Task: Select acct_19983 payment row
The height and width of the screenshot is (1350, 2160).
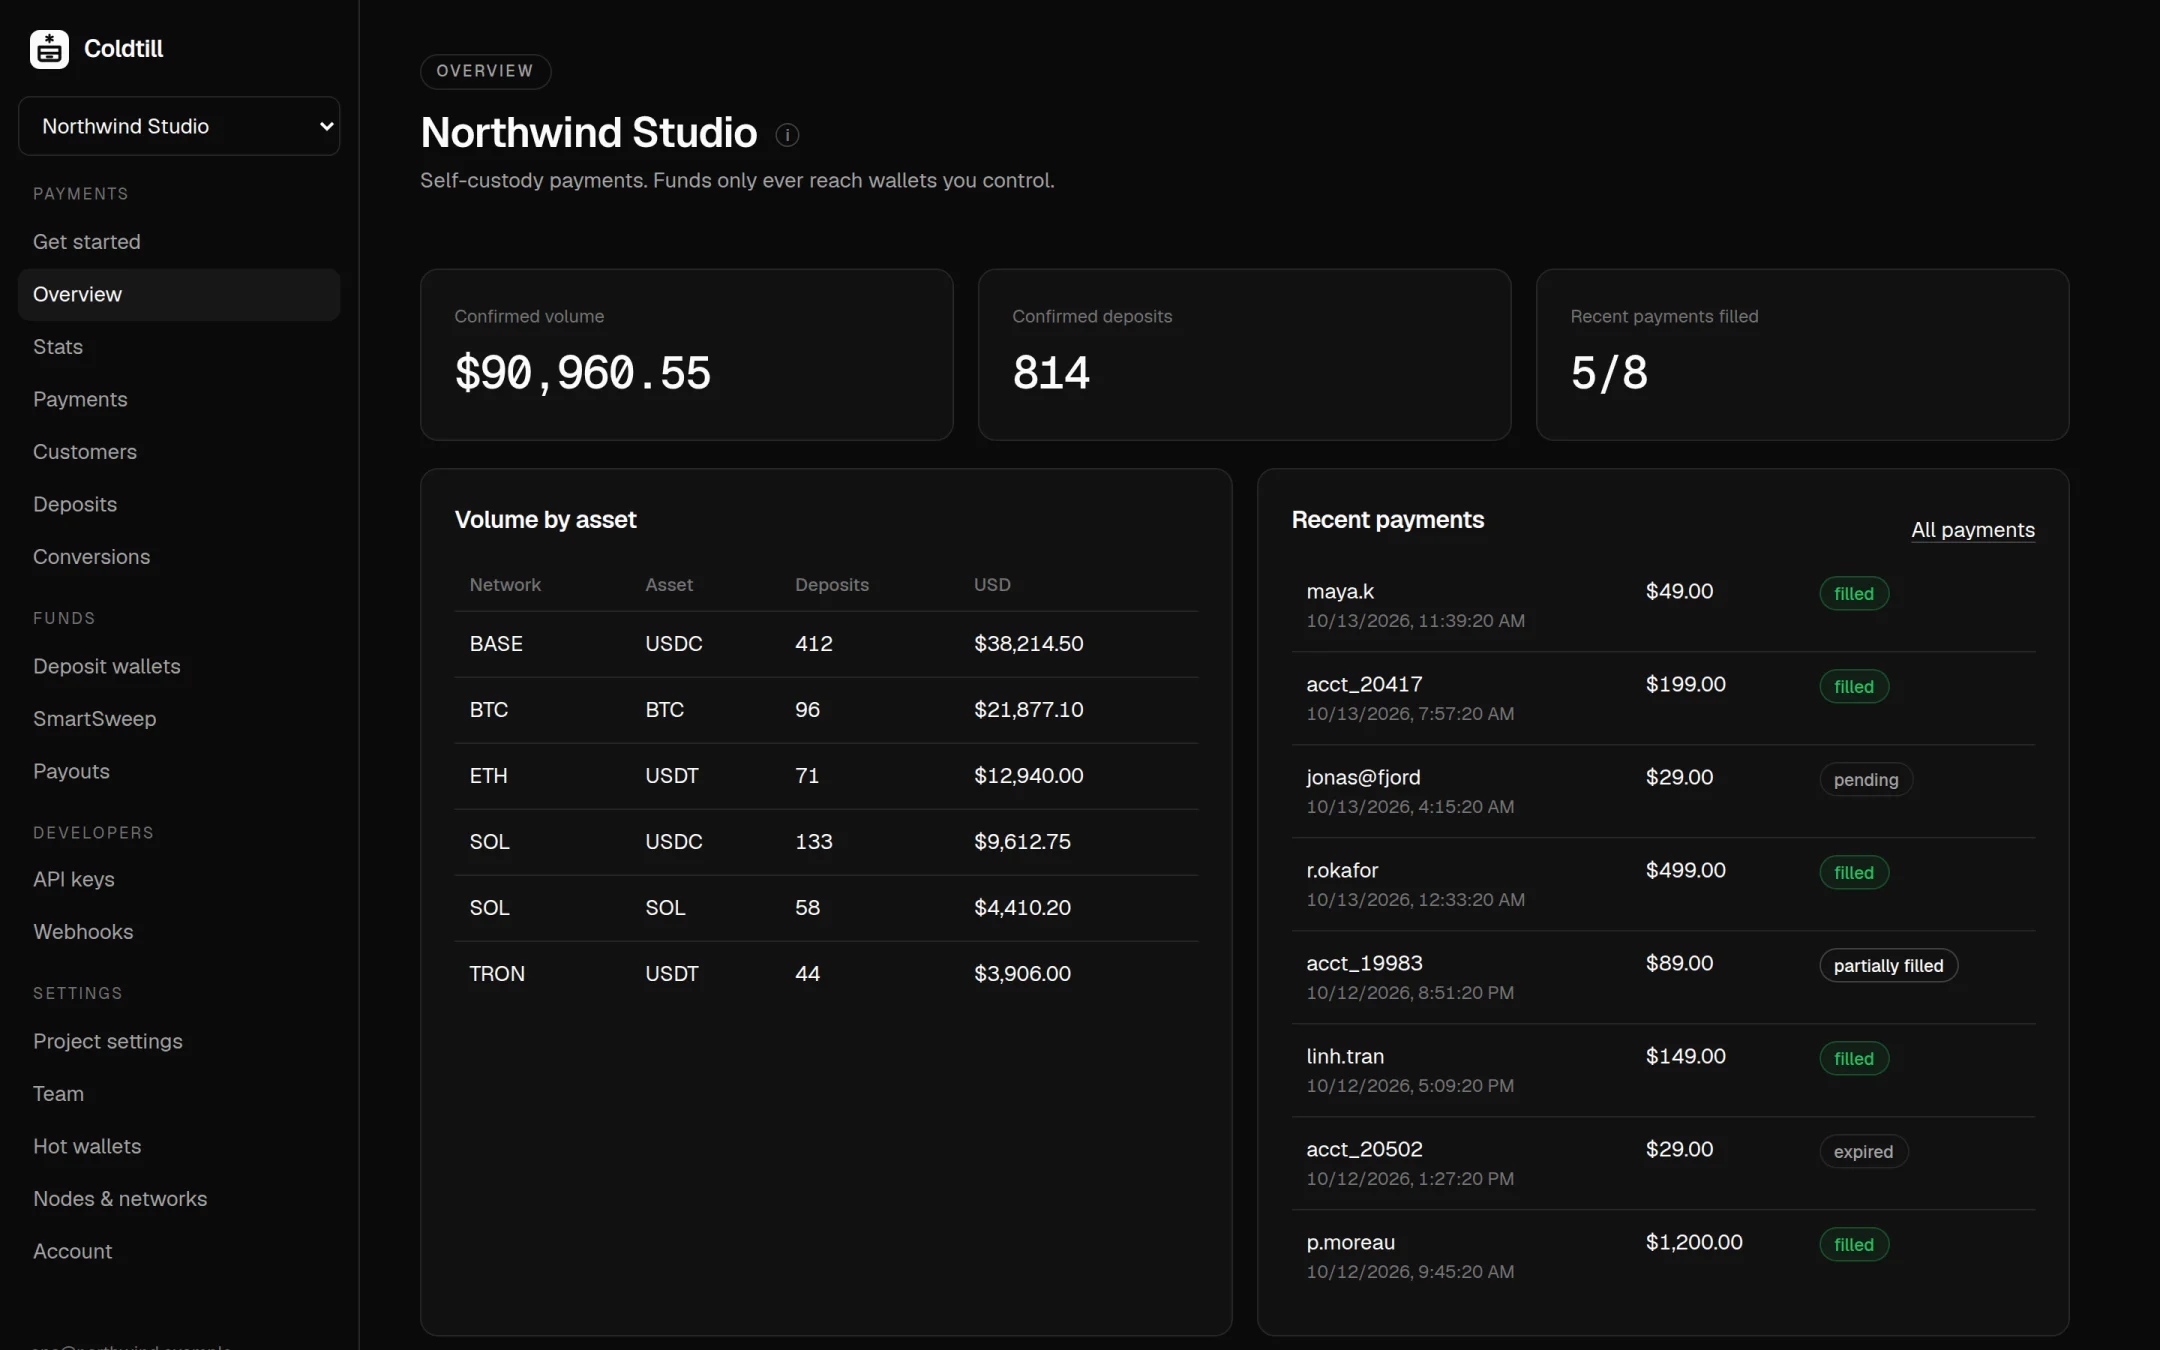Action: pyautogui.click(x=1663, y=977)
